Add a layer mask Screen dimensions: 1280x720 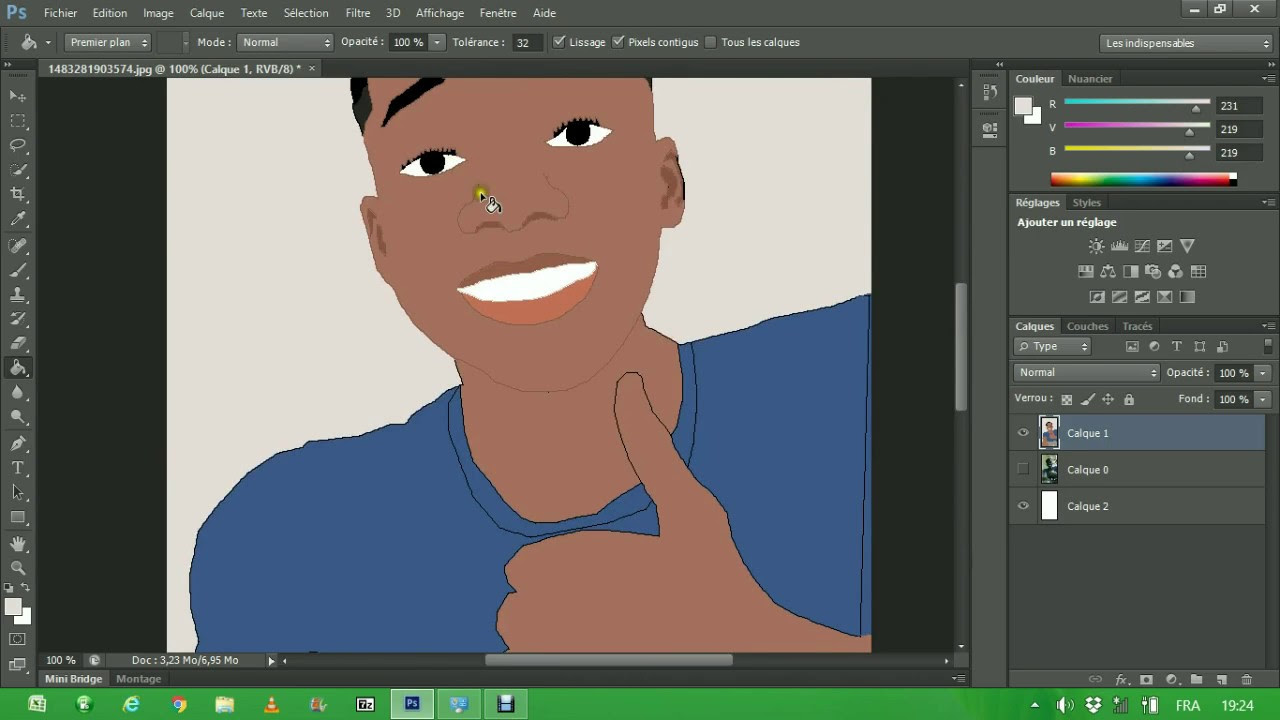tap(1146, 680)
